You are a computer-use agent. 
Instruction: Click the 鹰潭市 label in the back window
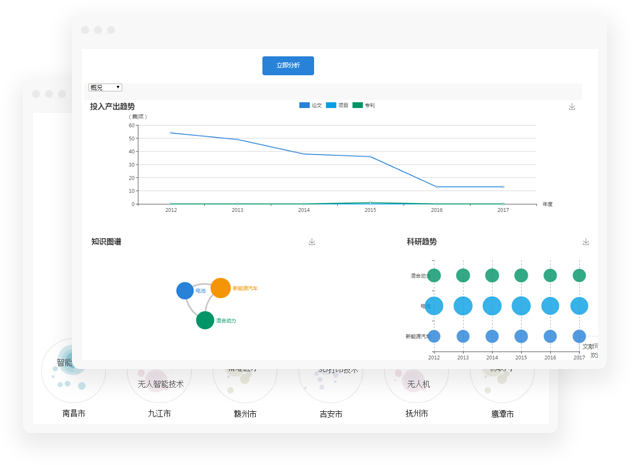coord(502,414)
